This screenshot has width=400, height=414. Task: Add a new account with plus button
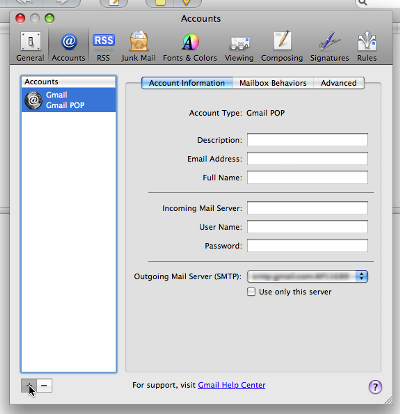pyautogui.click(x=29, y=386)
